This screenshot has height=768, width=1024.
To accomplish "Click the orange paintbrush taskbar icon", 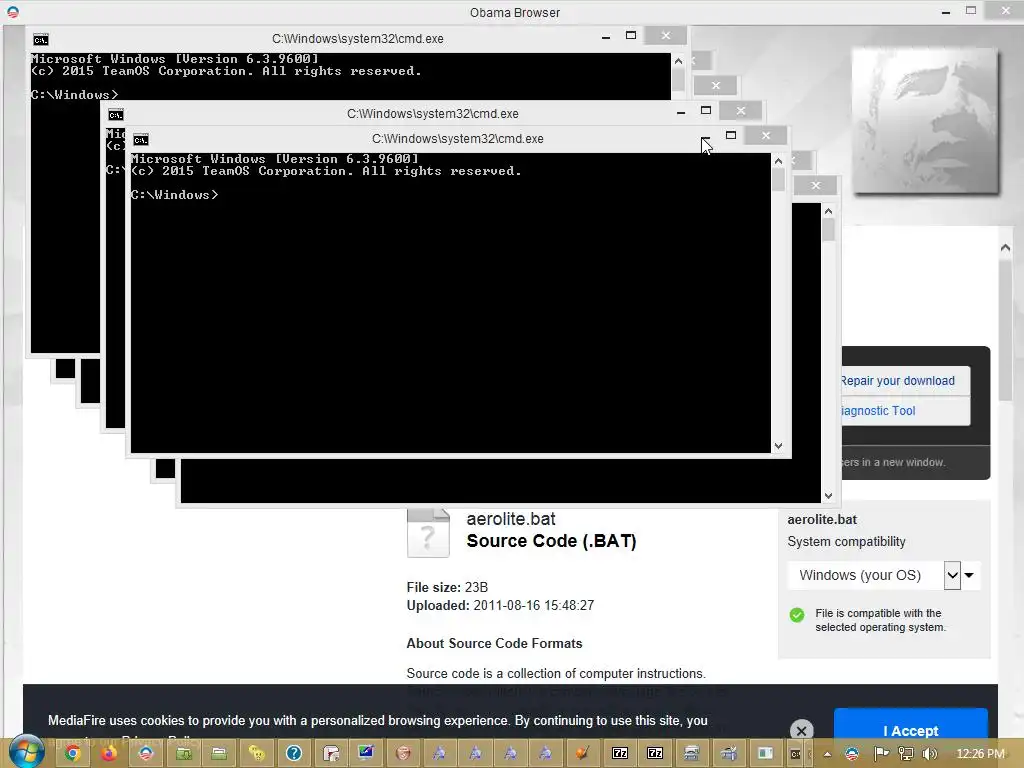I will tap(582, 754).
